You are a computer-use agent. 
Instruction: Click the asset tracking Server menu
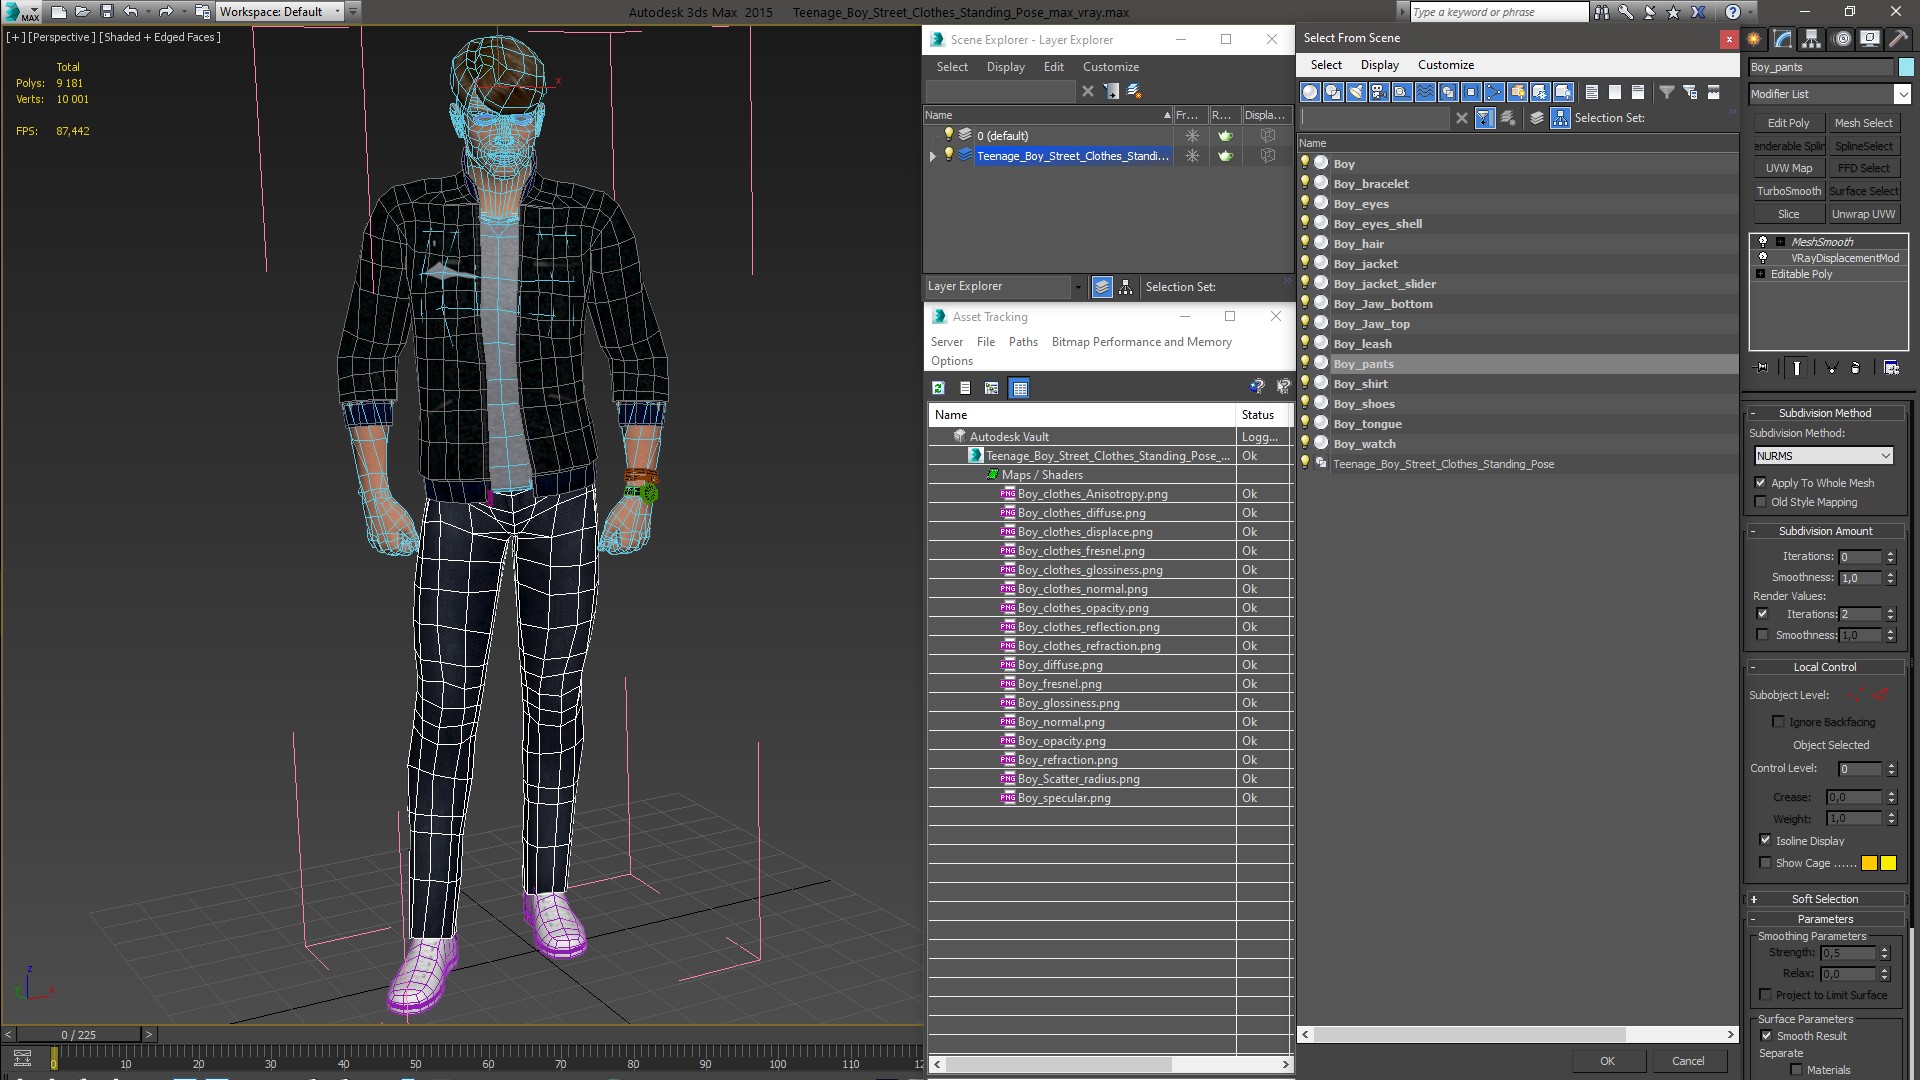(x=947, y=342)
